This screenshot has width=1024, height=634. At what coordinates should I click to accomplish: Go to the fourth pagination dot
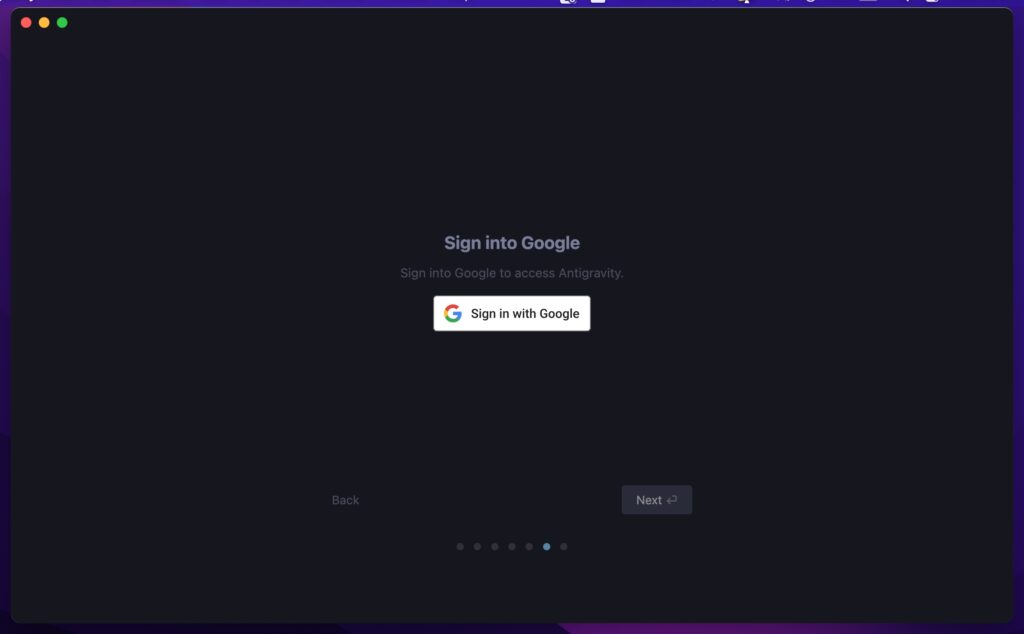click(512, 547)
